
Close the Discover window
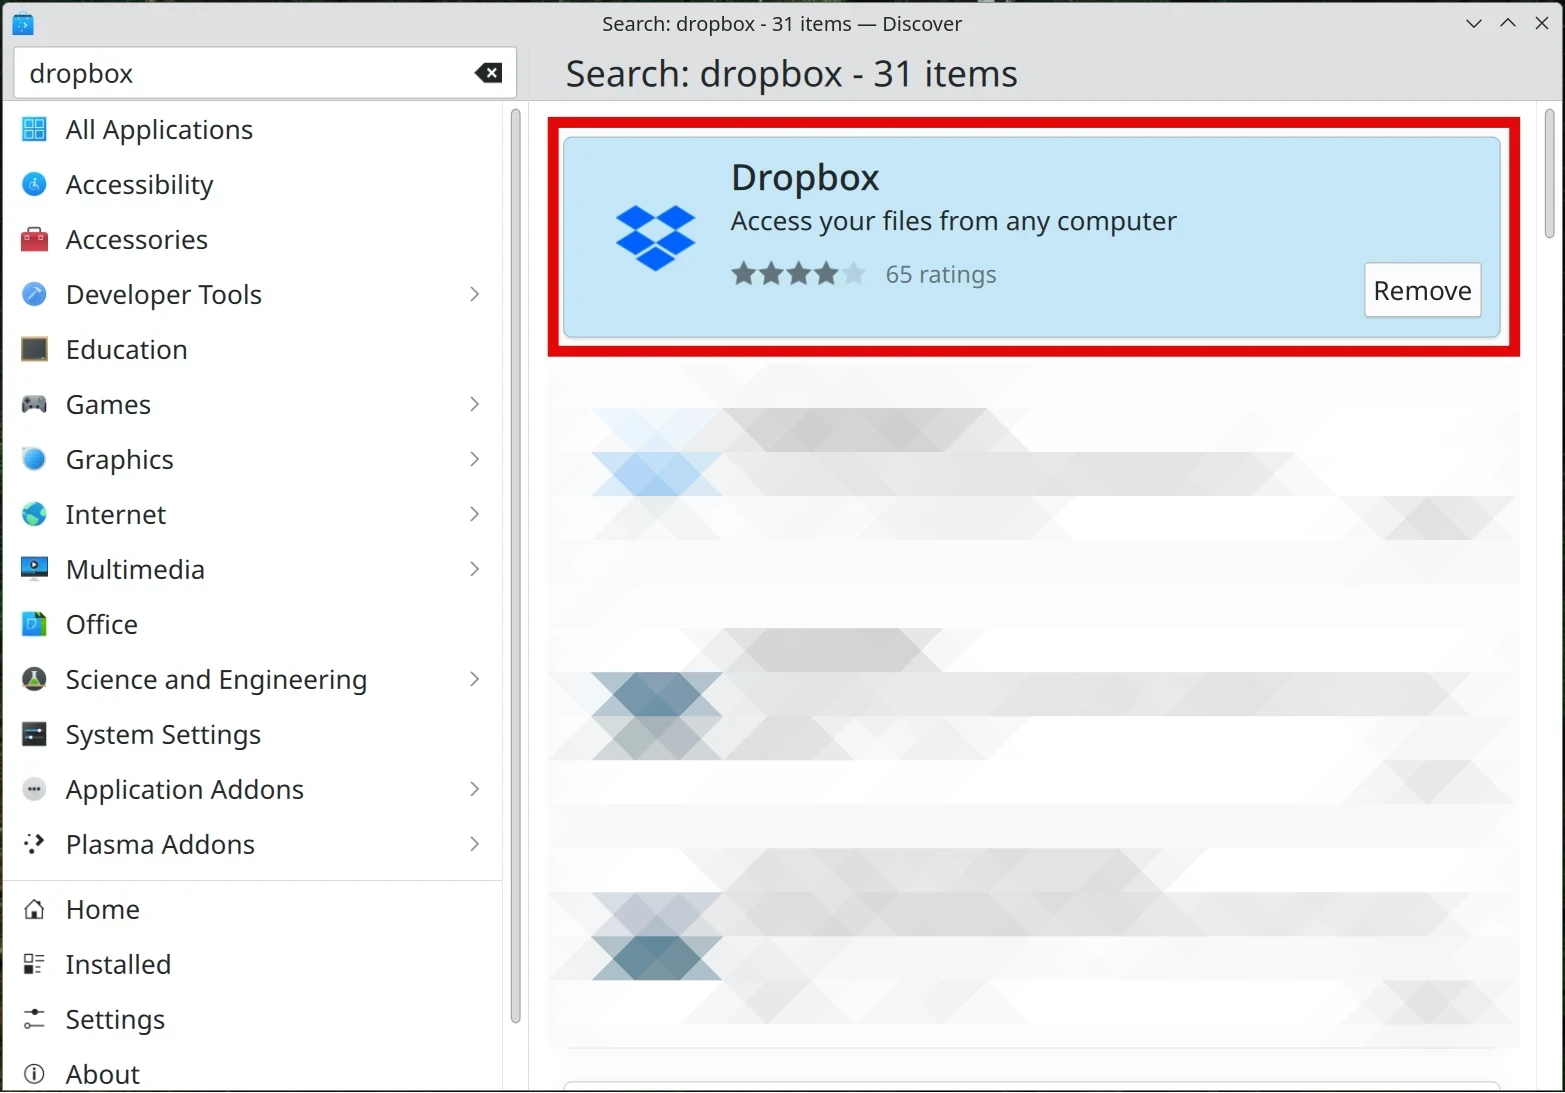[1542, 23]
